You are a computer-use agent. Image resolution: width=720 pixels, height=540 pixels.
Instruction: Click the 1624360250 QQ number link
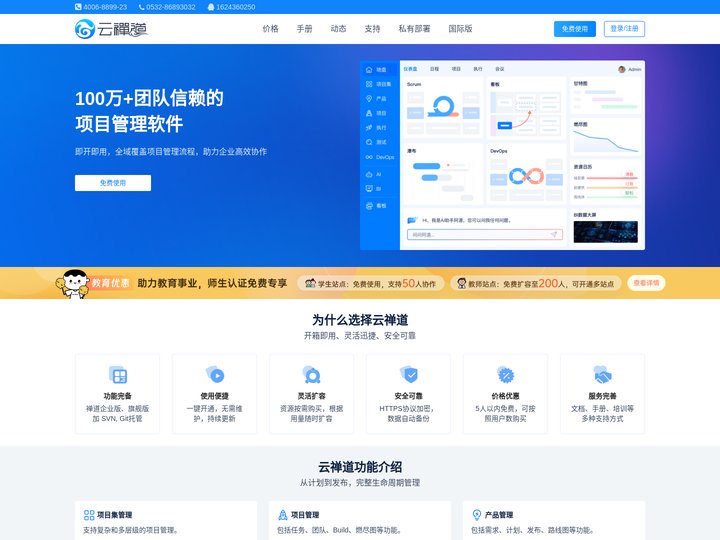tap(236, 7)
